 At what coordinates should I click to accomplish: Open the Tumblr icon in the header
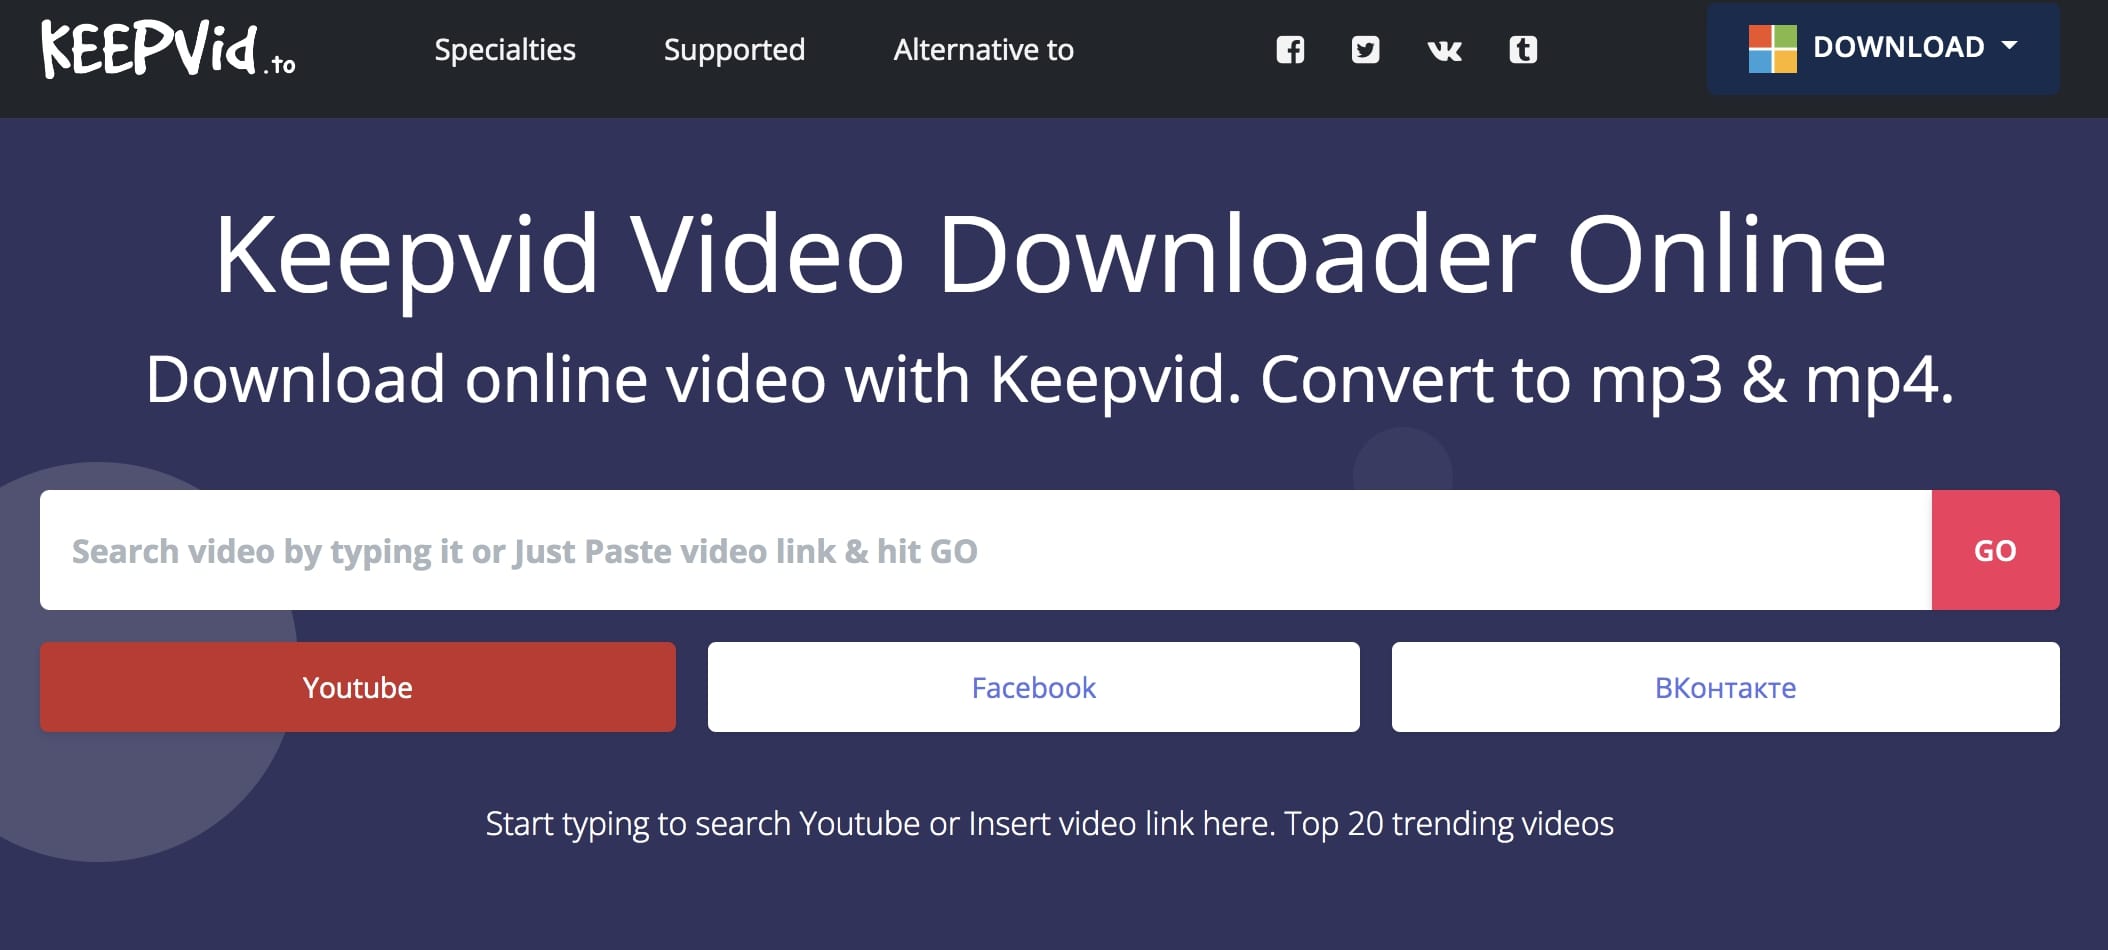[1523, 48]
